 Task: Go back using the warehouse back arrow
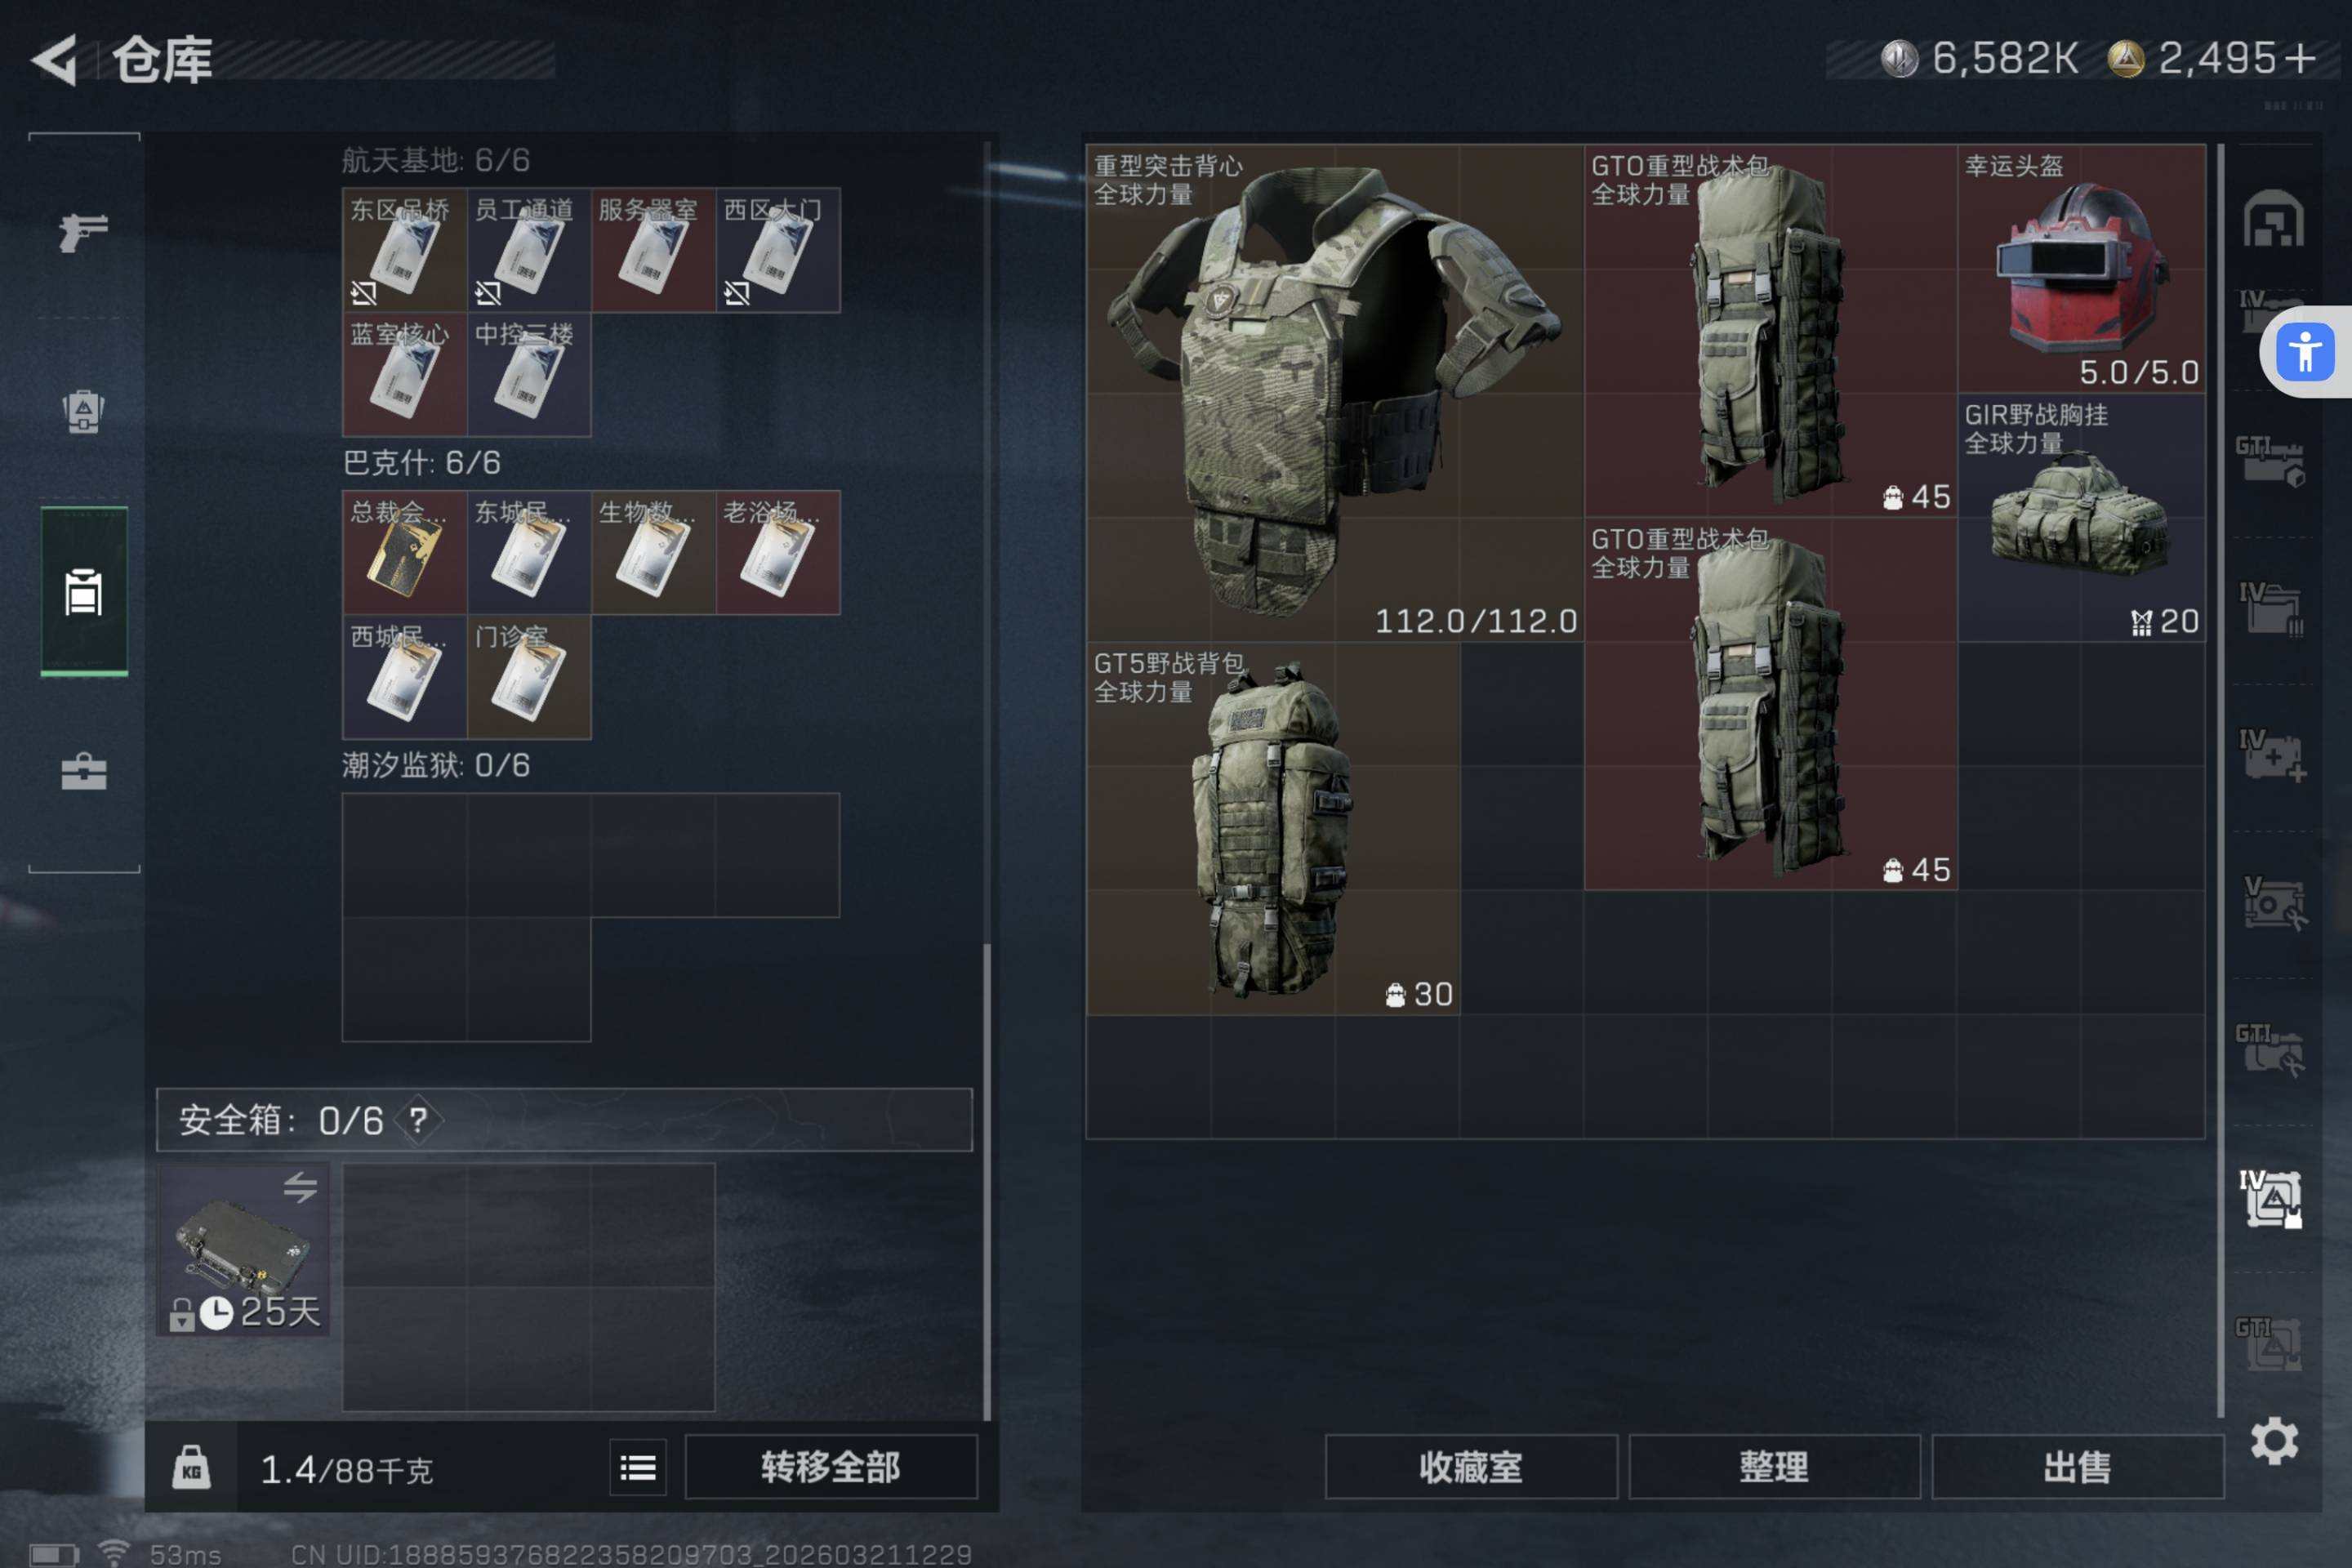coord(55,60)
